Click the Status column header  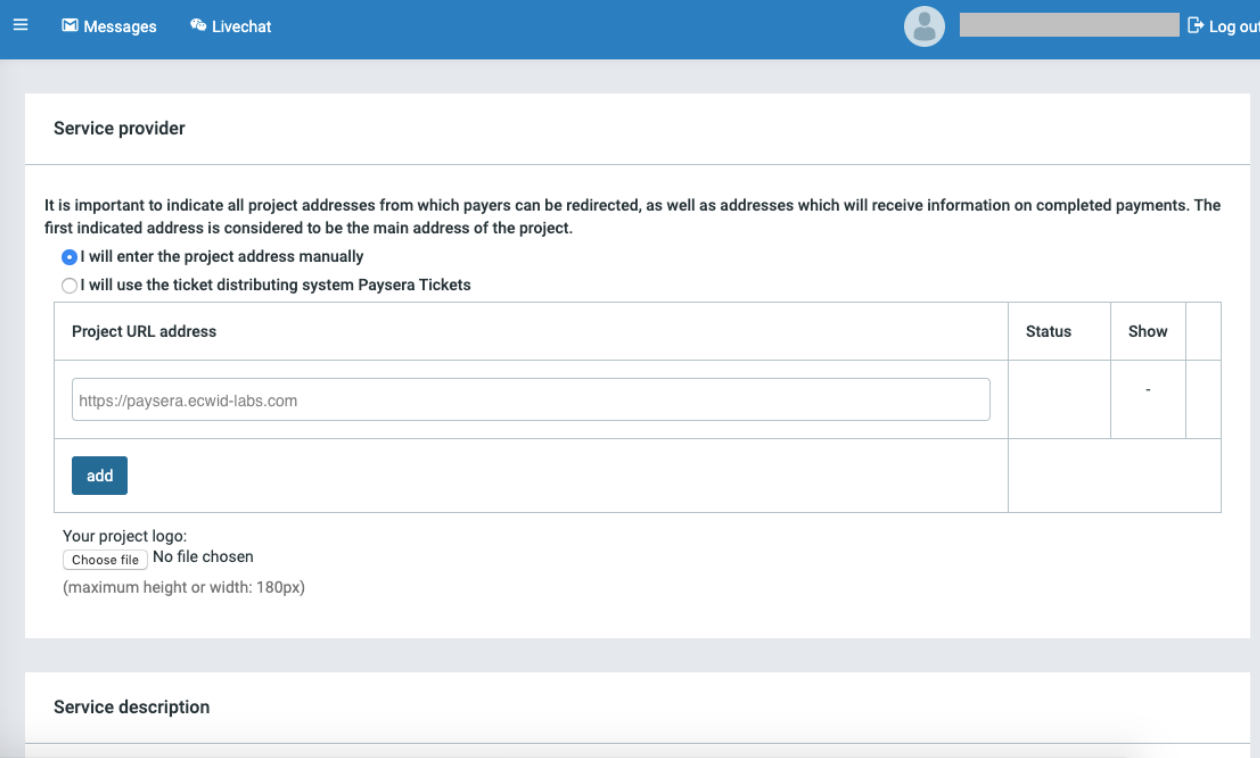(x=1048, y=331)
